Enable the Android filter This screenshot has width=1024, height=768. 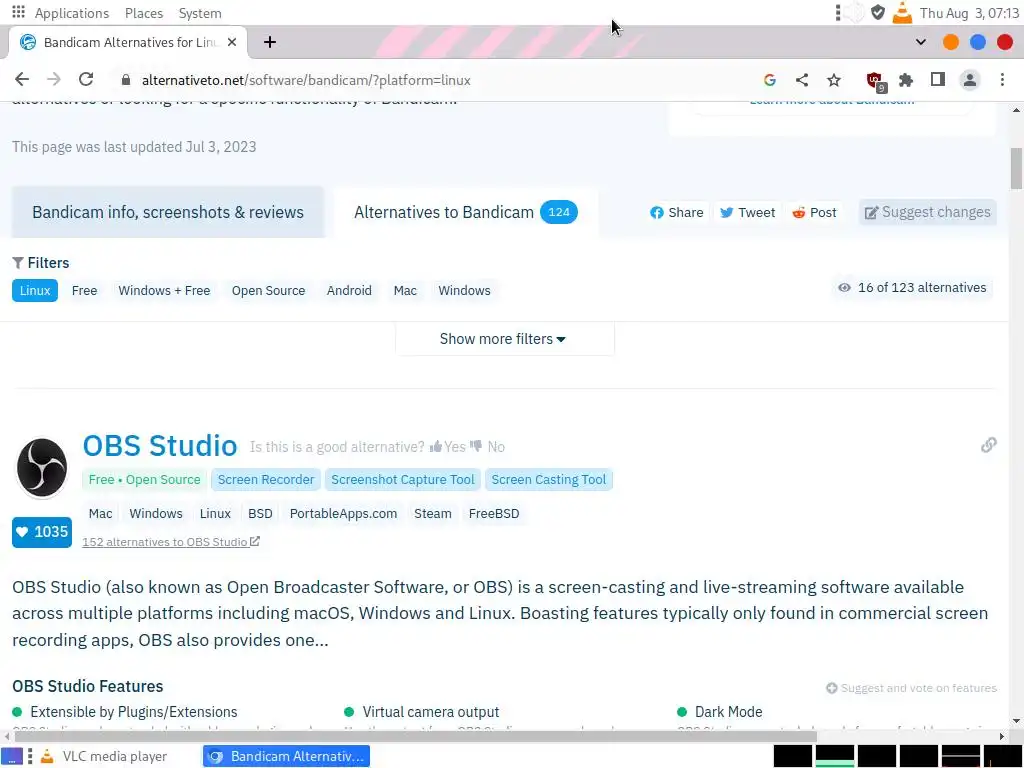[x=349, y=291]
